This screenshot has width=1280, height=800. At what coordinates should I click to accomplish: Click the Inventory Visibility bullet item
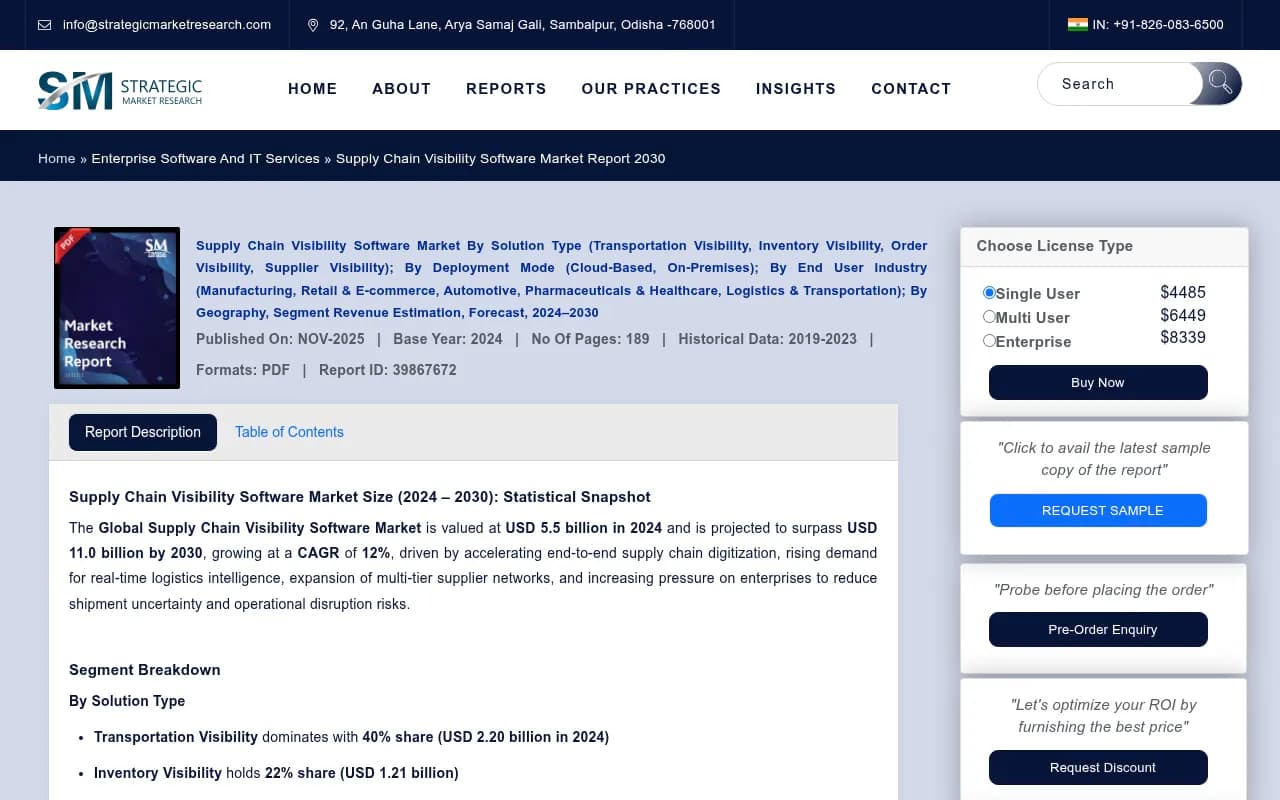[x=276, y=773]
